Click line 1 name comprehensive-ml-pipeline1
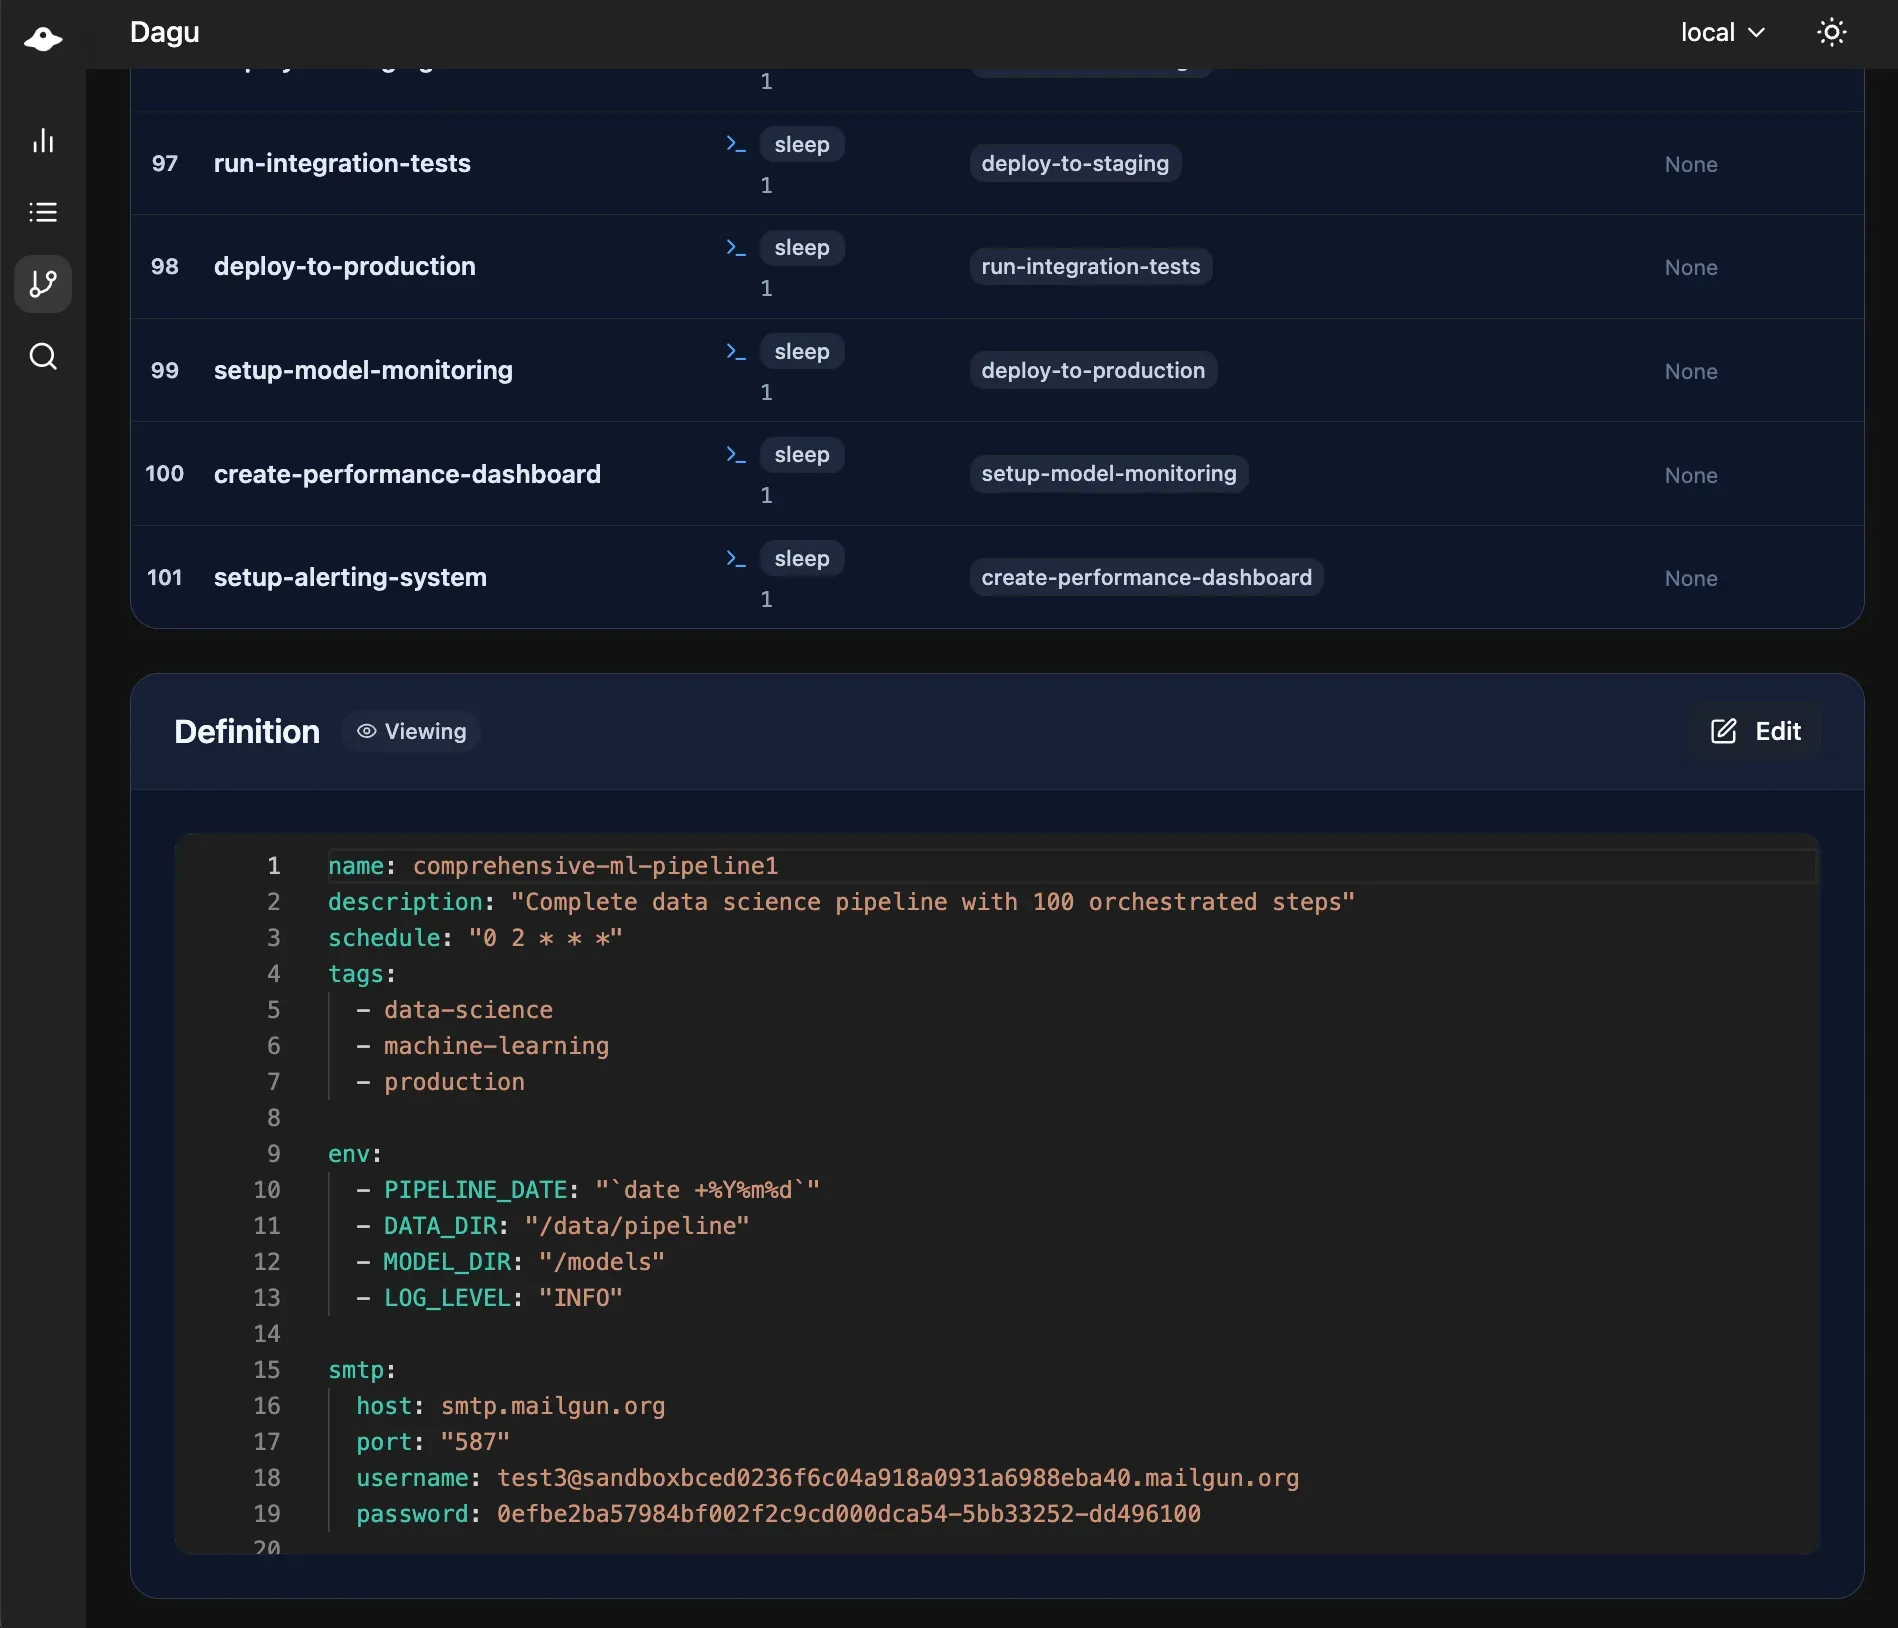1898x1628 pixels. (553, 866)
